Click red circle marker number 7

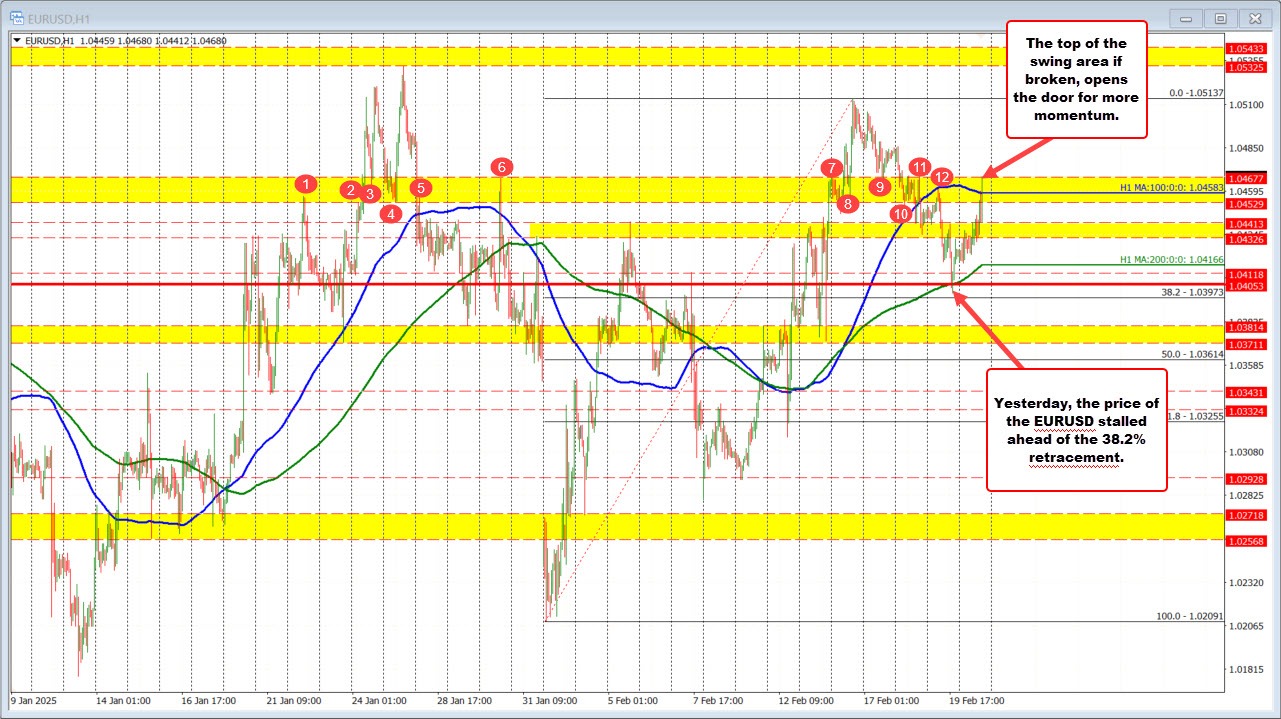831,167
